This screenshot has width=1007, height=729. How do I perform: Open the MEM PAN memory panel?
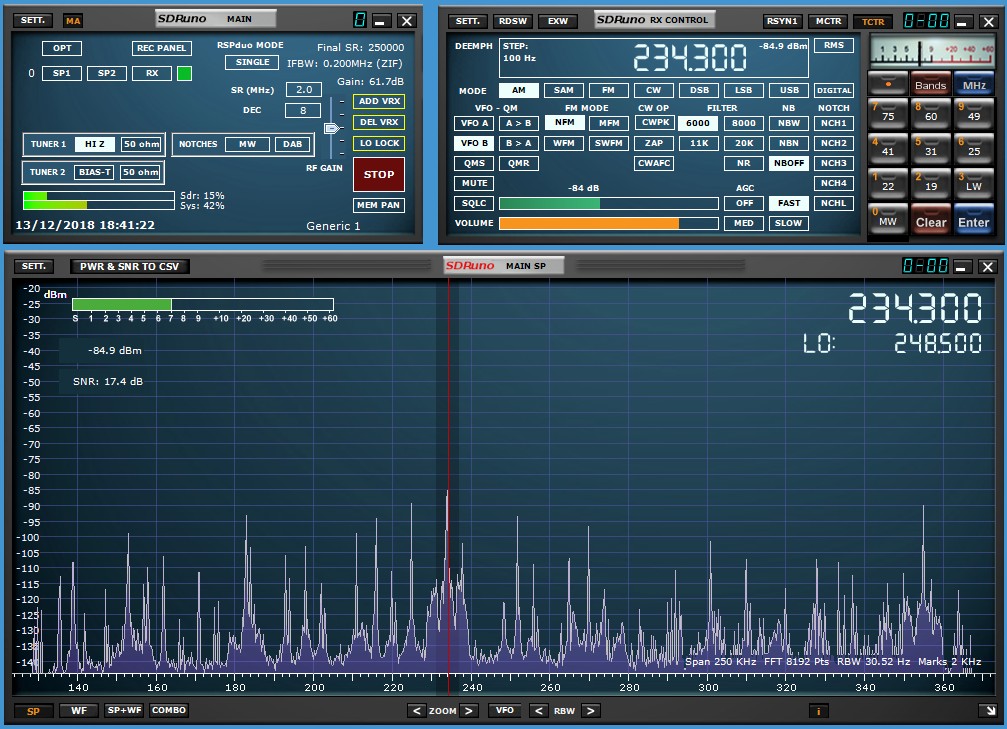[379, 205]
